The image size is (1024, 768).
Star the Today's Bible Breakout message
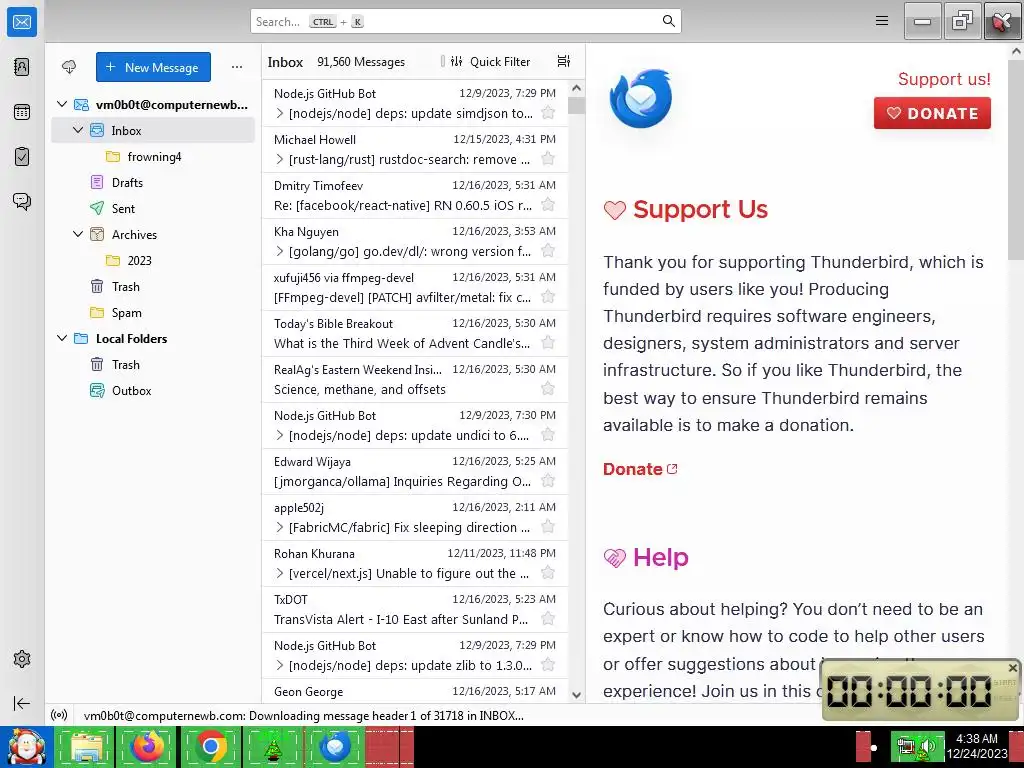pos(548,343)
